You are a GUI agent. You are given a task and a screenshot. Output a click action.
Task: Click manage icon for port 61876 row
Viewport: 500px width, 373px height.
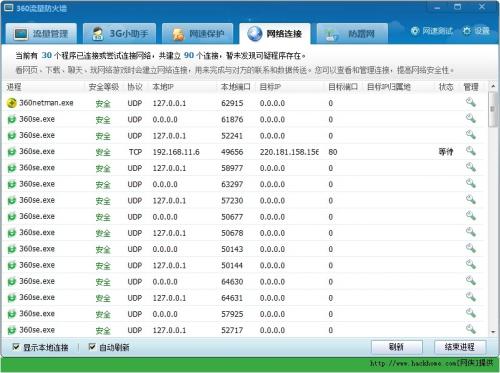tap(471, 118)
